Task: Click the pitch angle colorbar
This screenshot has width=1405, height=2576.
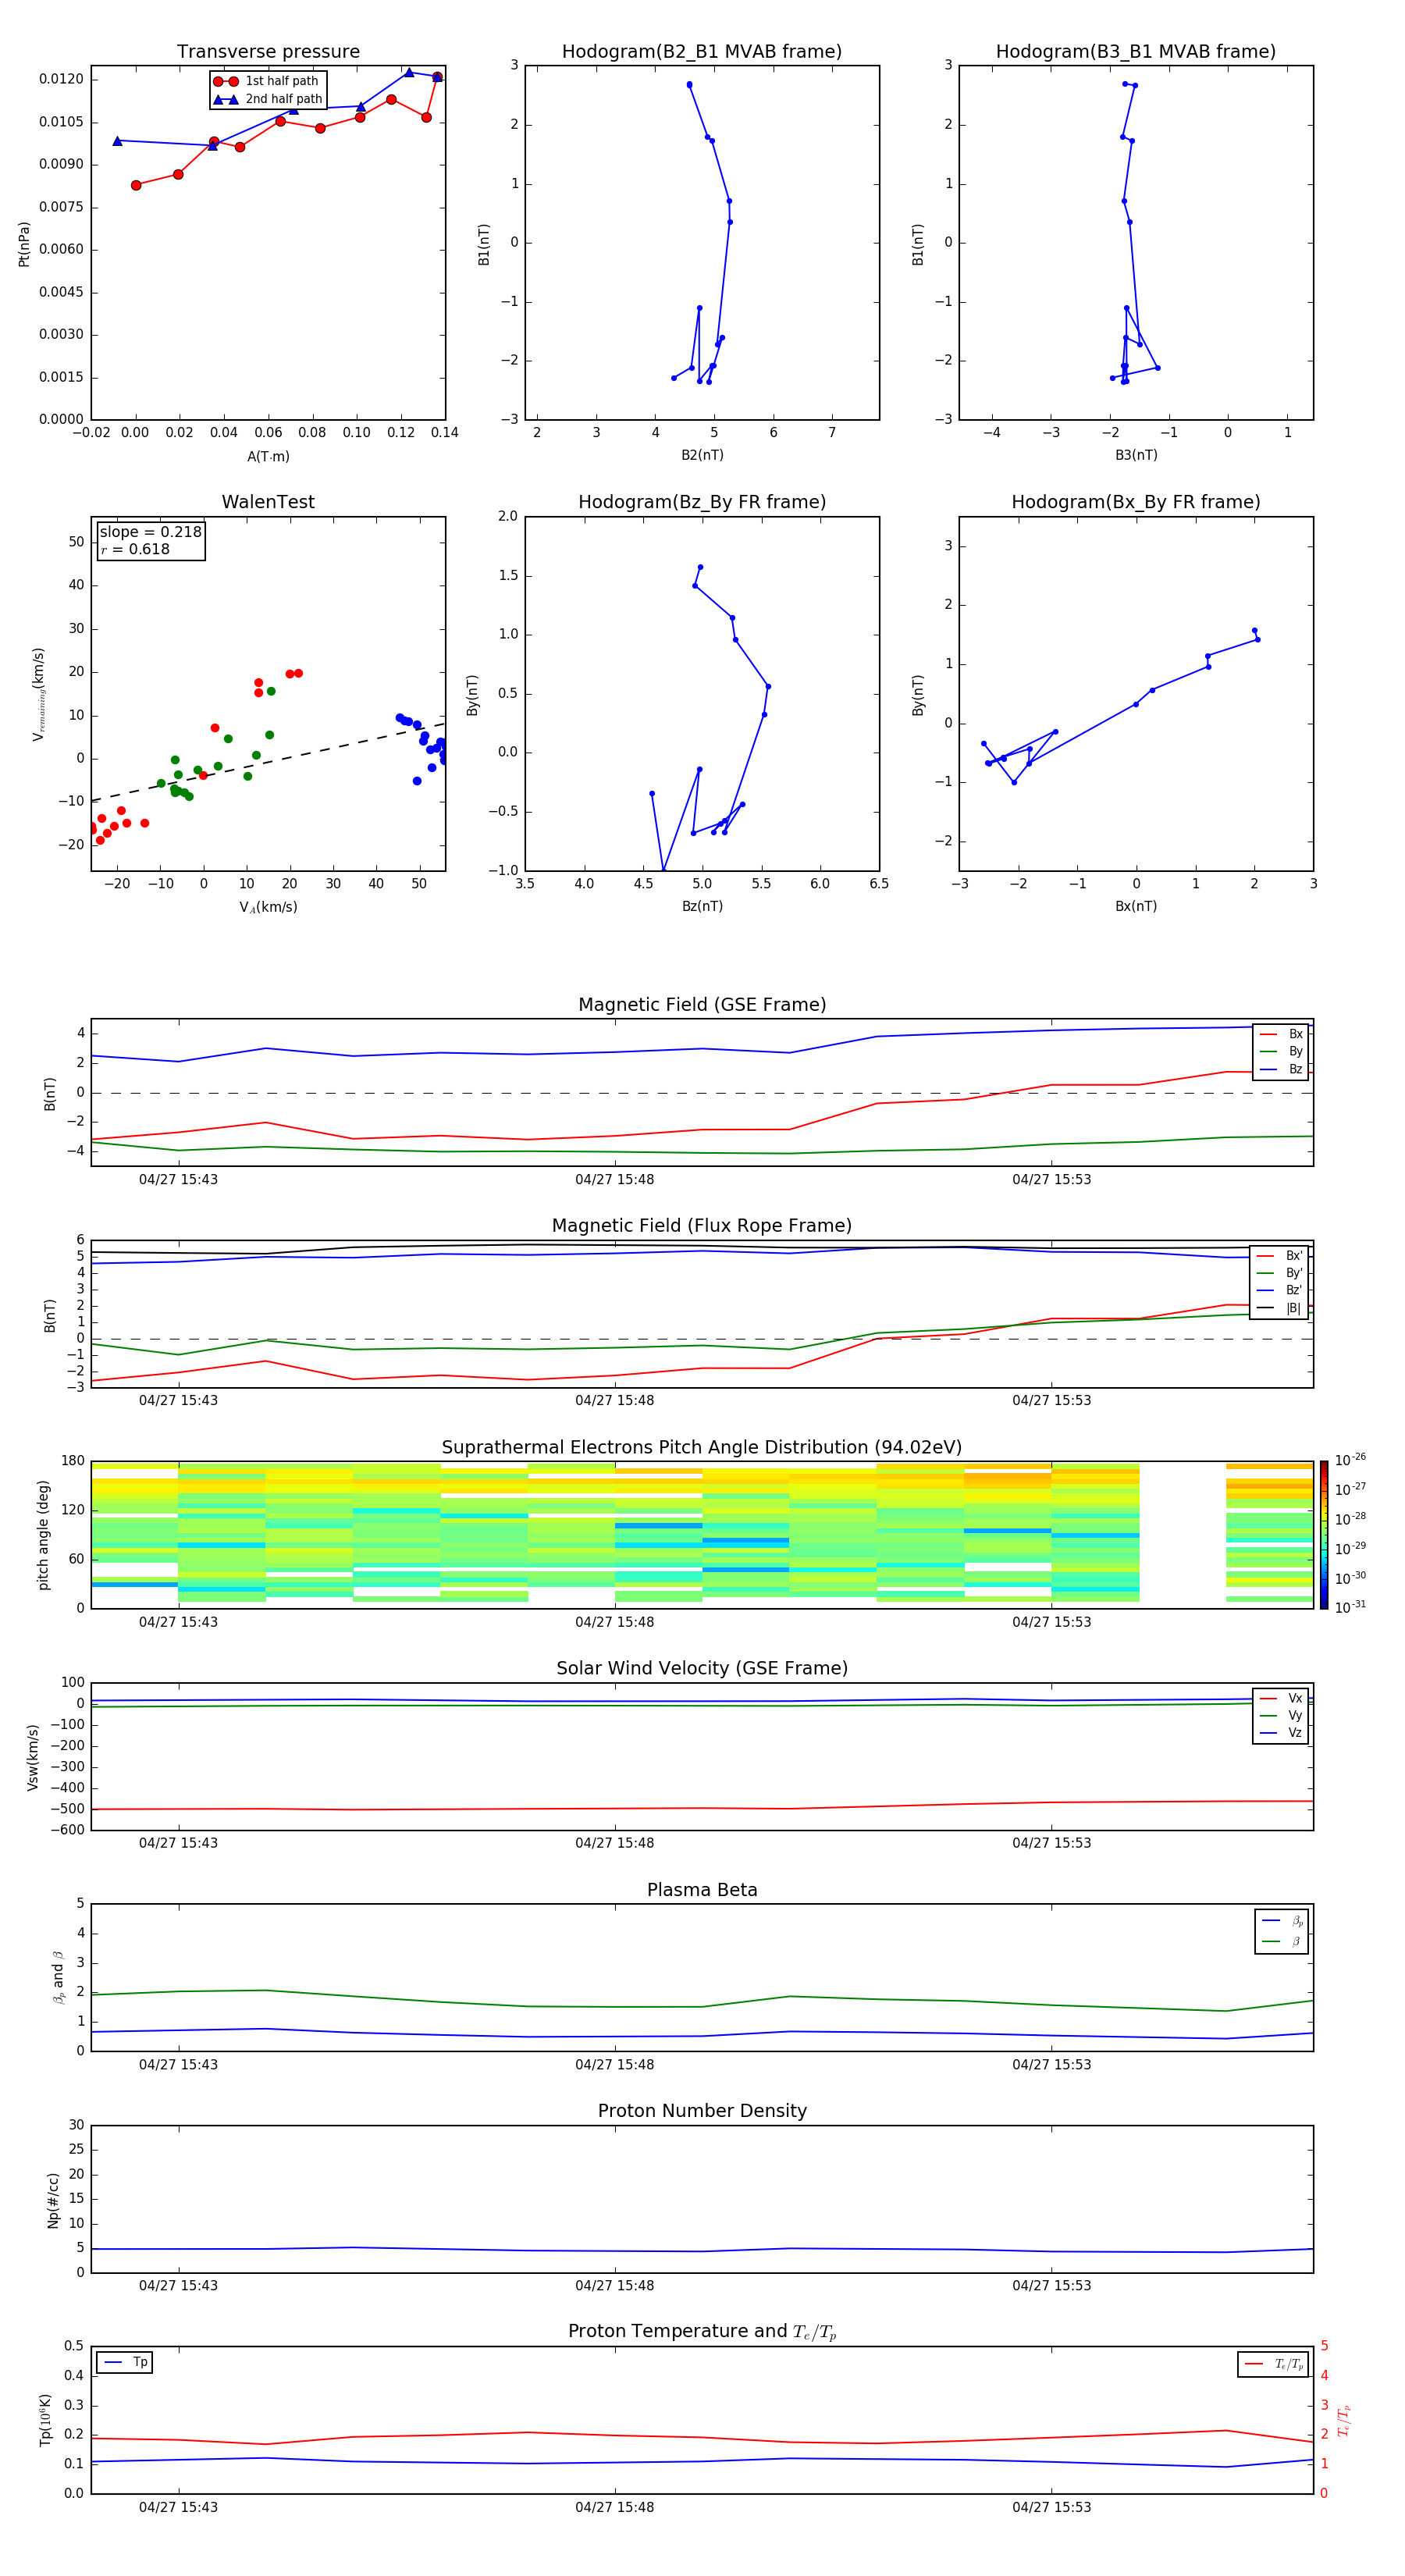Action: coord(1324,1535)
